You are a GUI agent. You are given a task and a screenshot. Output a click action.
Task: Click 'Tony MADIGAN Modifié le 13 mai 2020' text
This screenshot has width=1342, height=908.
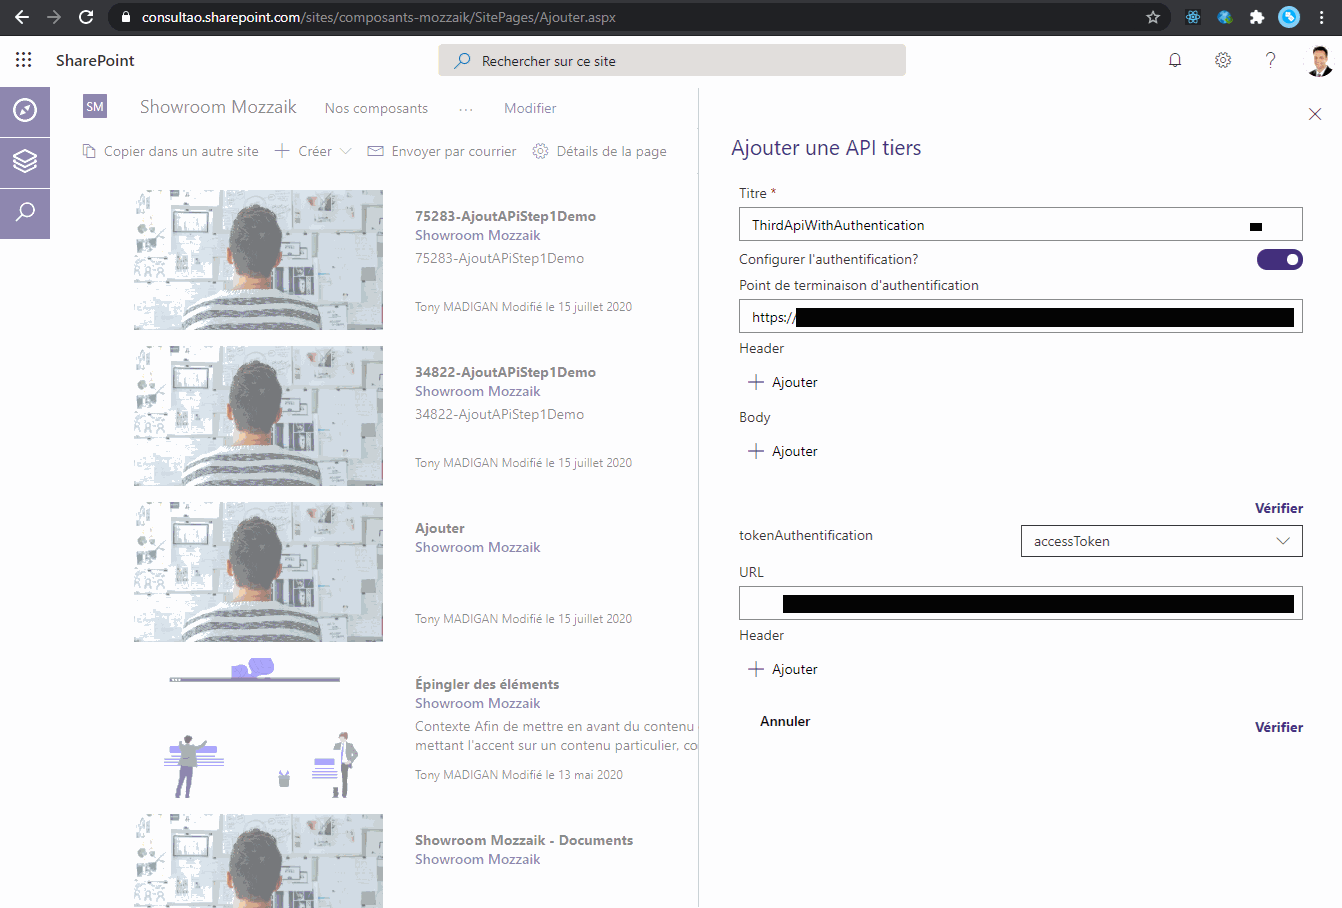519,775
